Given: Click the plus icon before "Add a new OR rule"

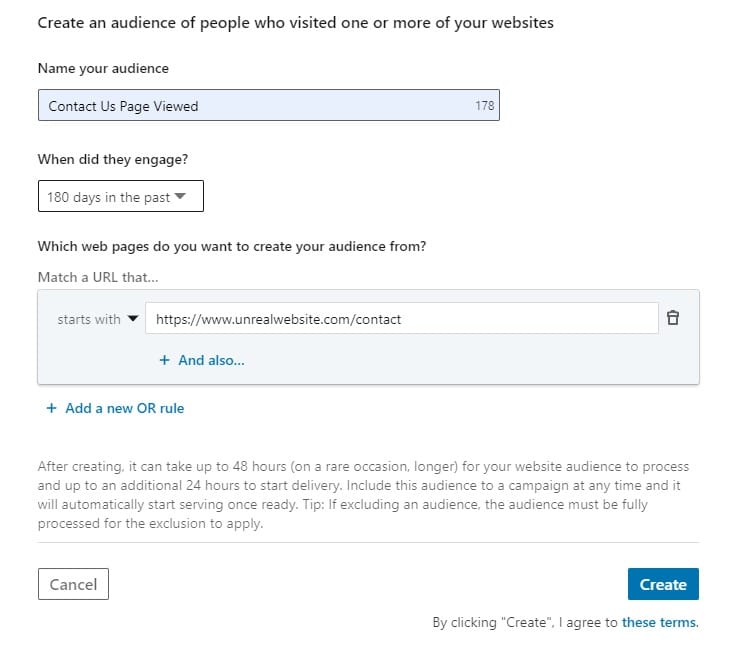Looking at the screenshot, I should click(x=51, y=408).
